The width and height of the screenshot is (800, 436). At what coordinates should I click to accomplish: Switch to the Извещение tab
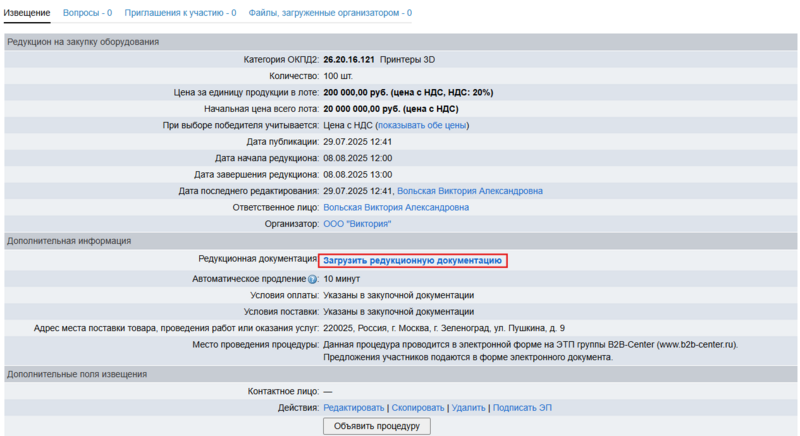(x=28, y=13)
